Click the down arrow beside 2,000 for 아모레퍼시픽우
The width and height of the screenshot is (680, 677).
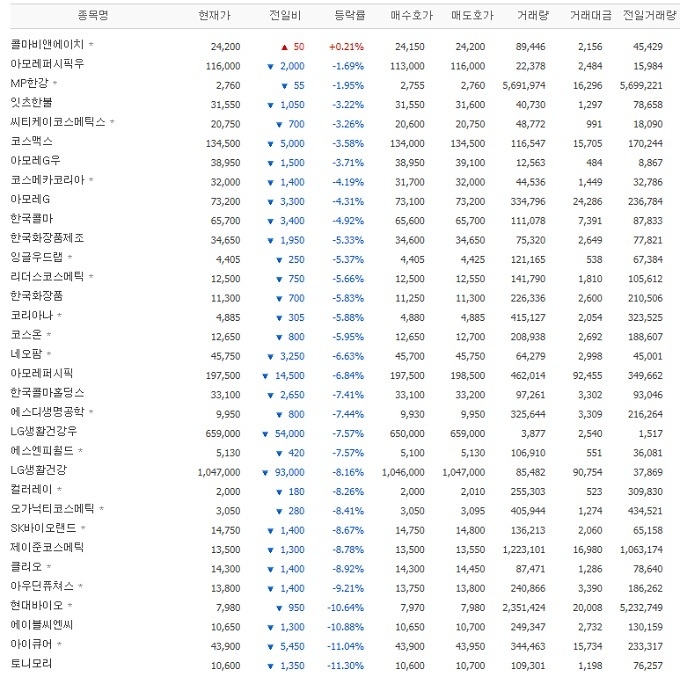271,66
